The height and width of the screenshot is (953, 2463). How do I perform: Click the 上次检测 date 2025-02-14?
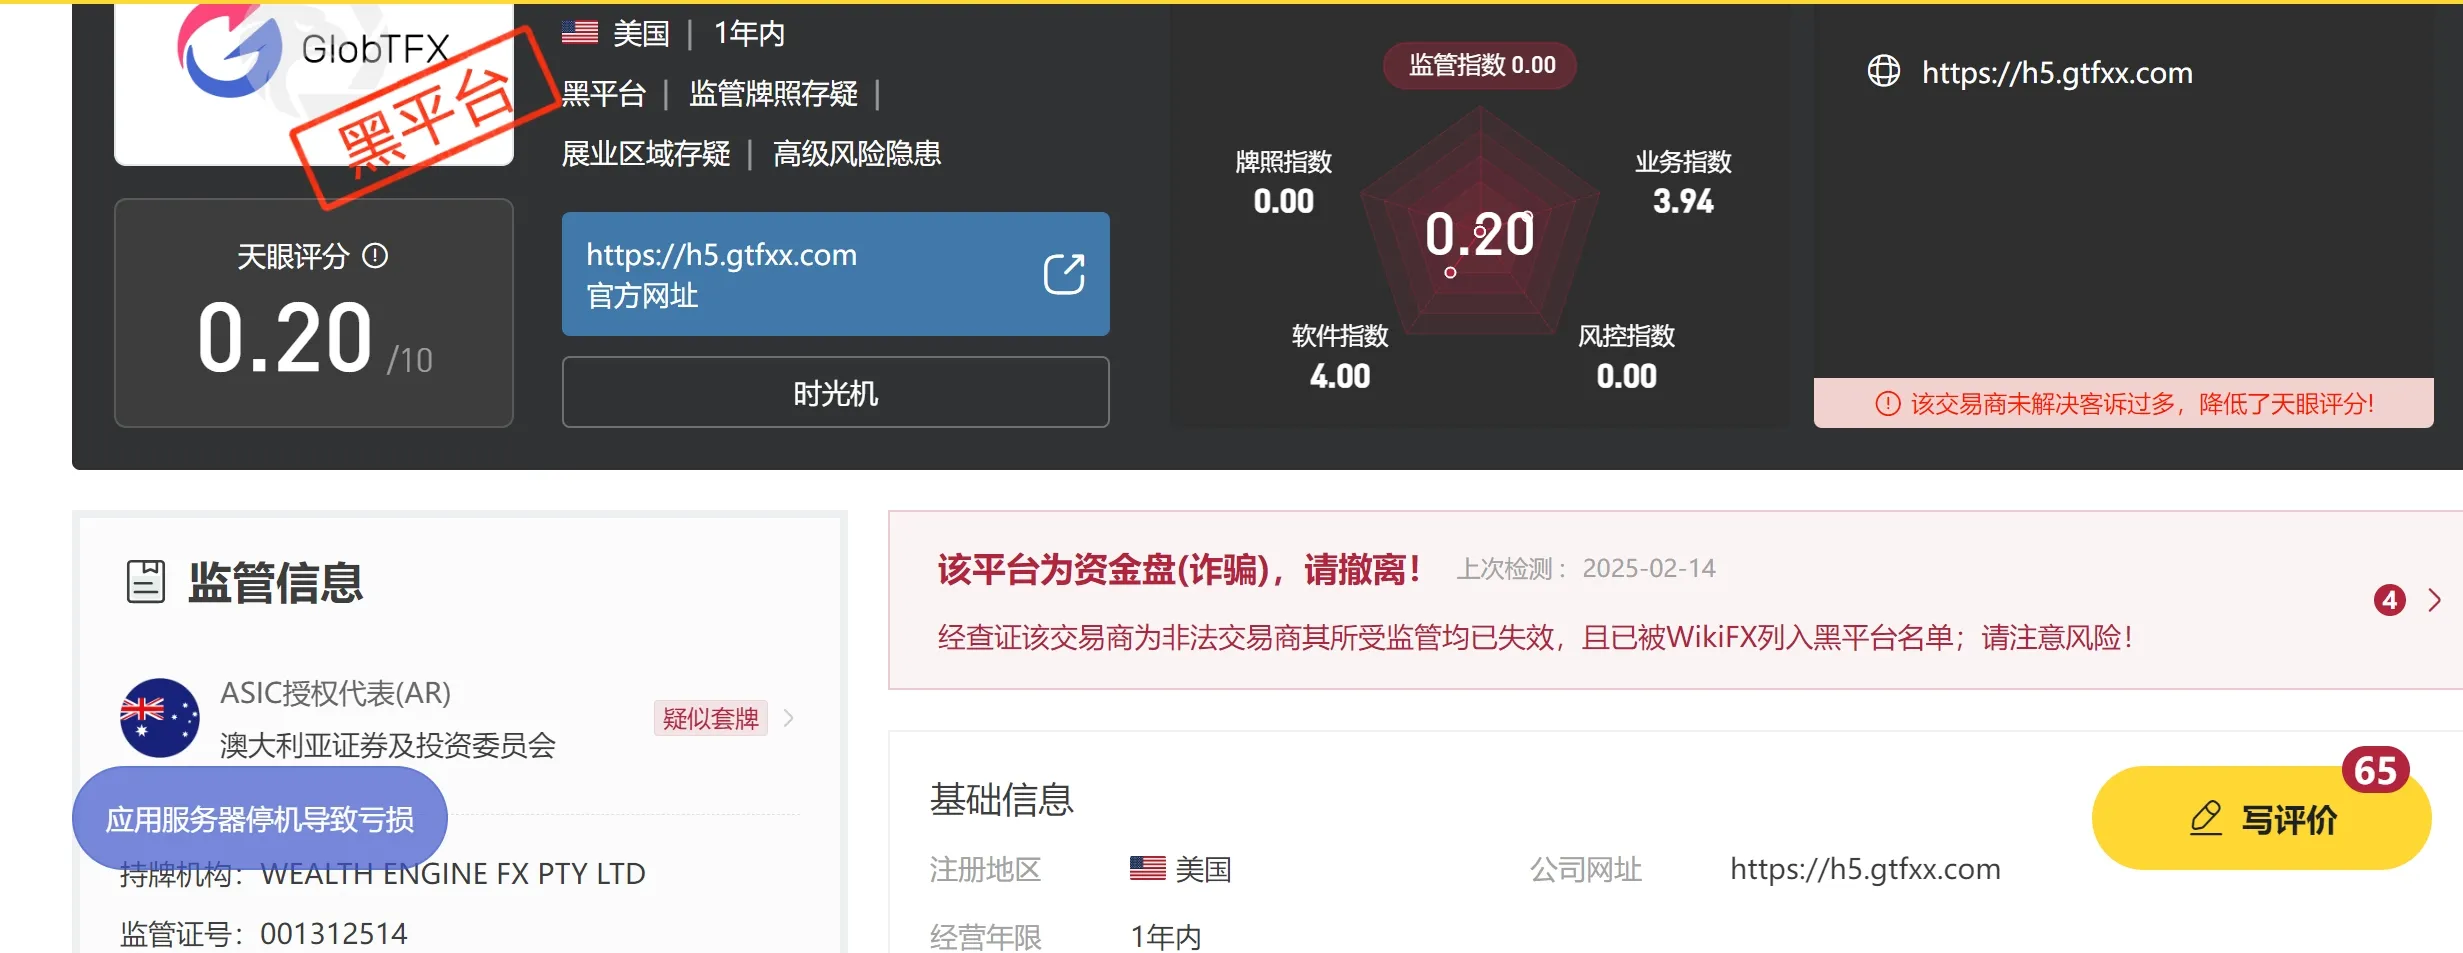pyautogui.click(x=1649, y=568)
